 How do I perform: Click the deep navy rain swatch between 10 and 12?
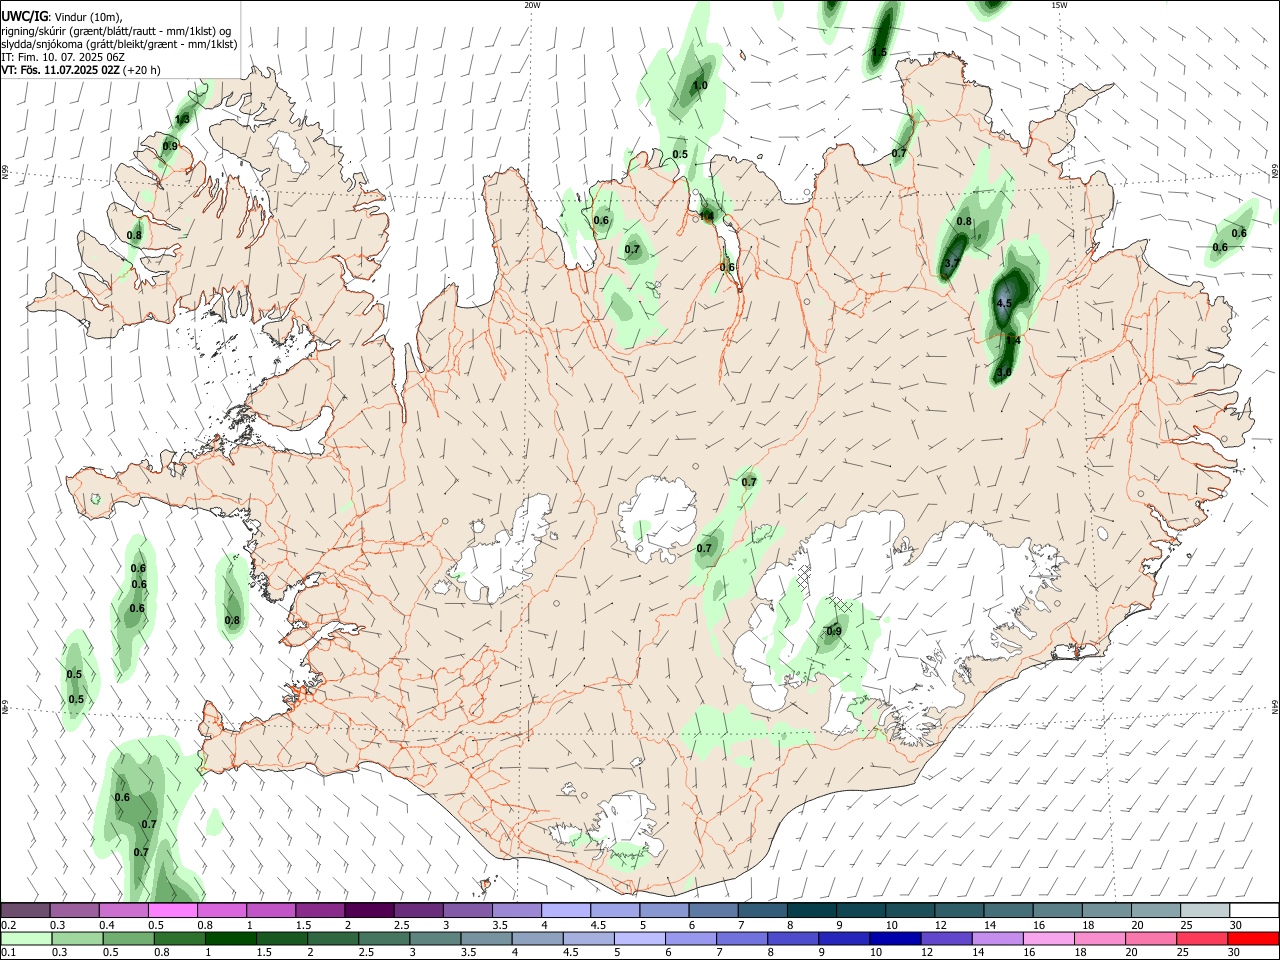tap(893, 938)
